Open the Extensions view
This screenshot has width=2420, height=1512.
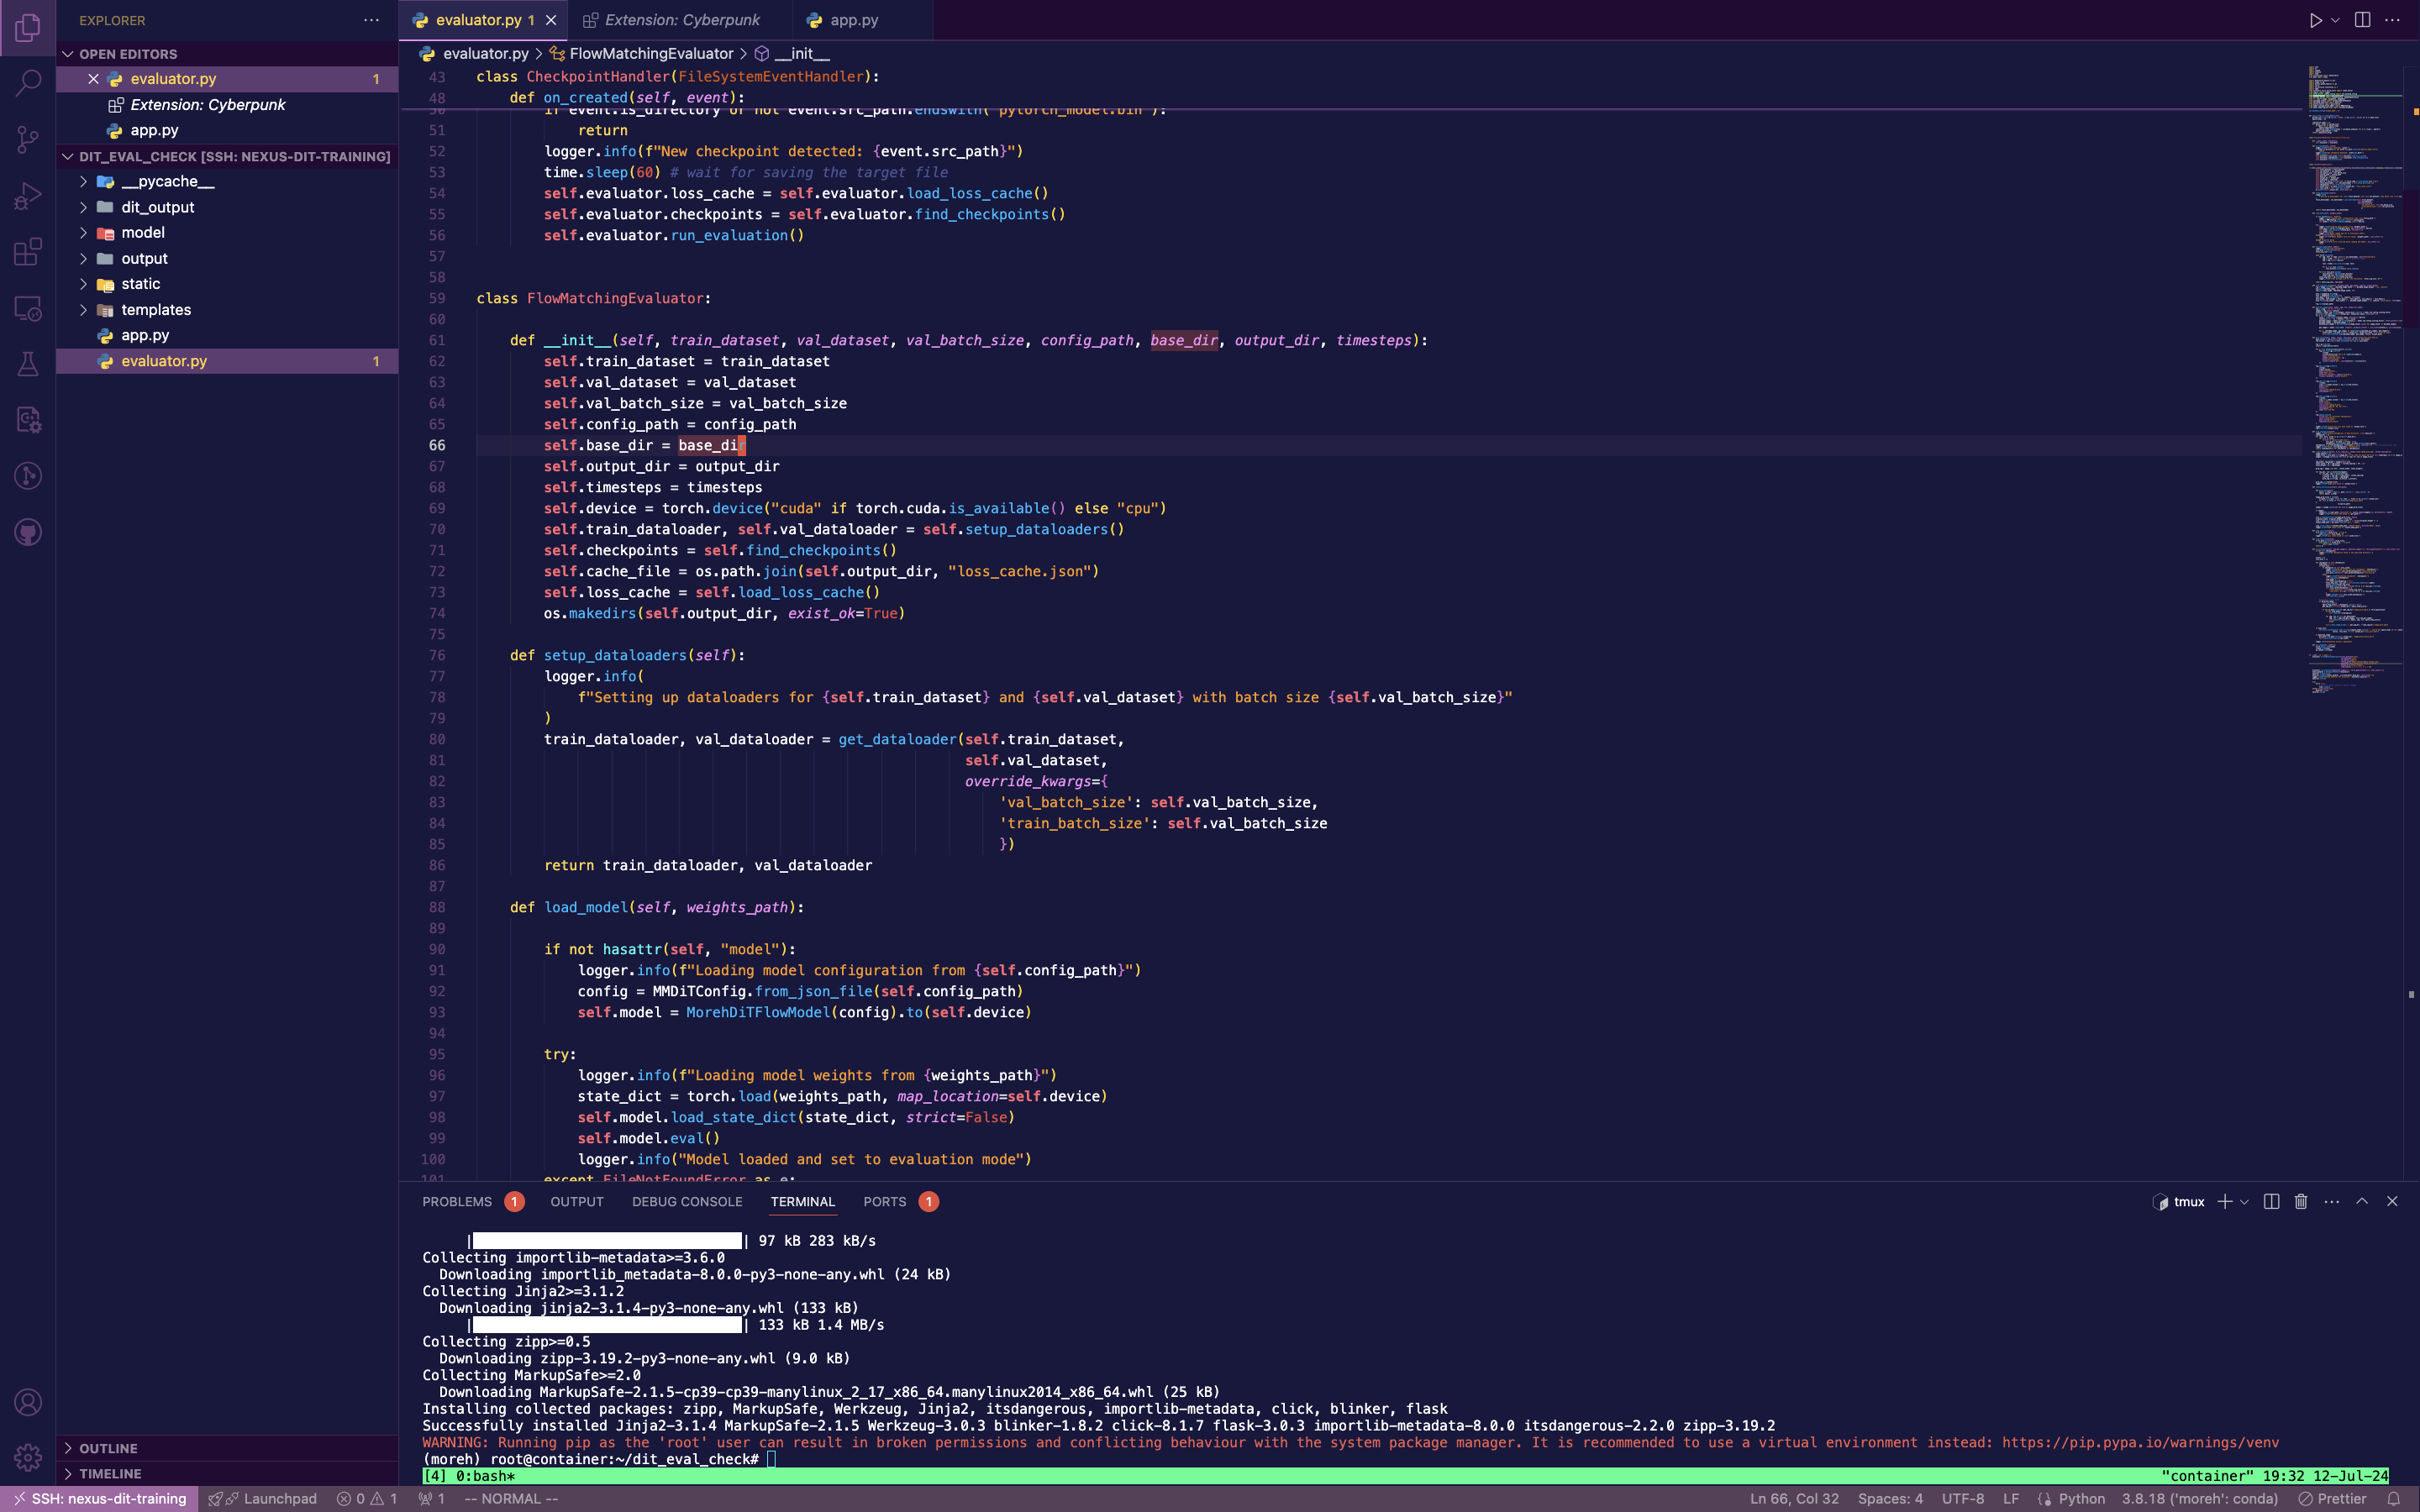click(28, 251)
